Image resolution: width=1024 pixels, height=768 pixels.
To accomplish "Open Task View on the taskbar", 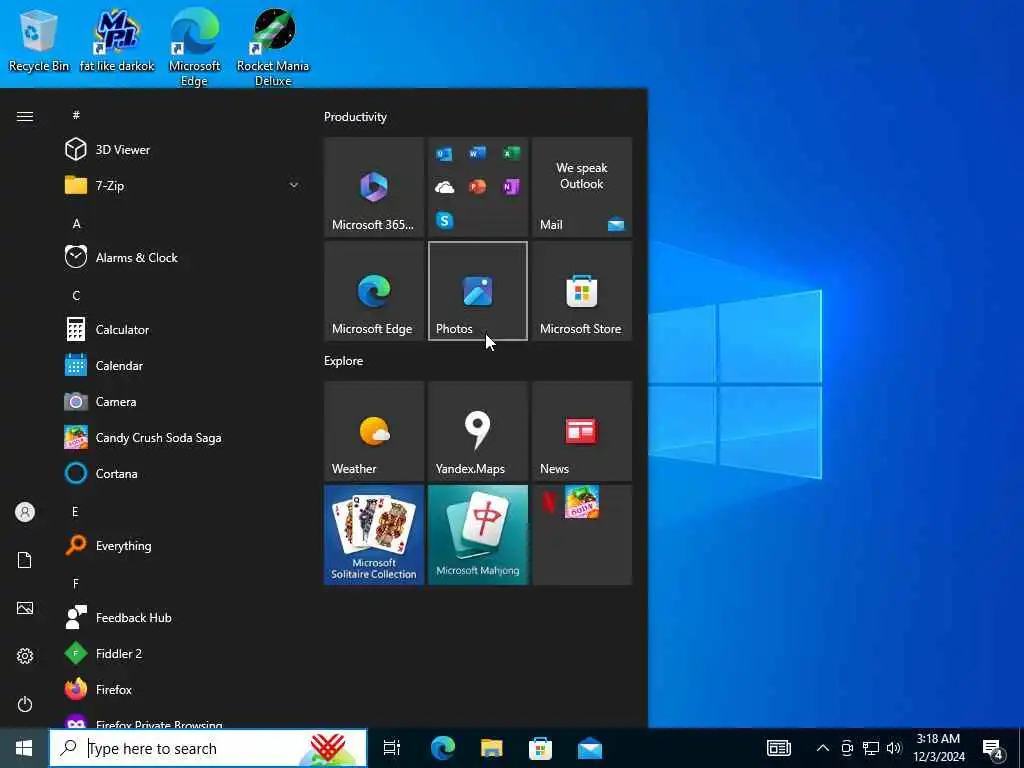I will 392,748.
